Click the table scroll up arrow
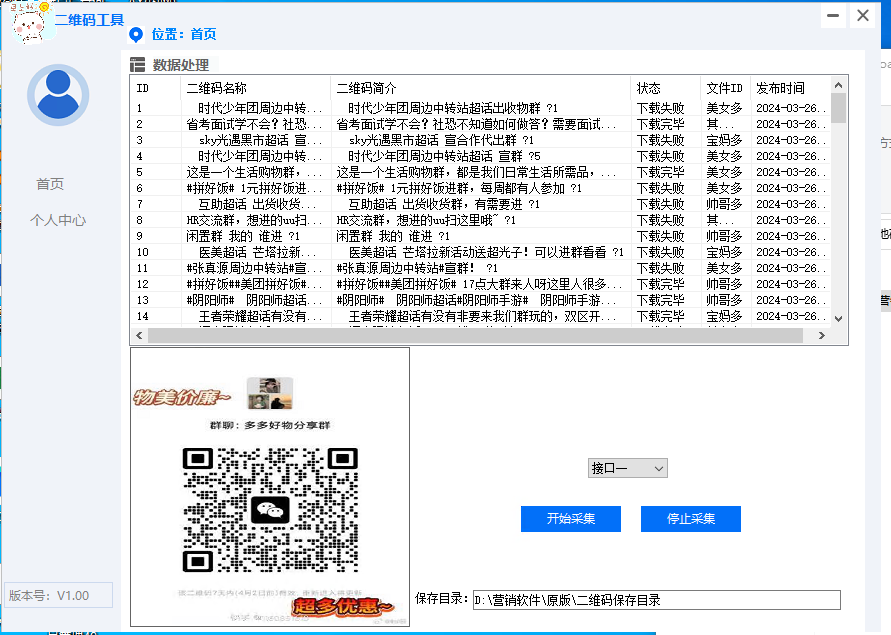 click(x=838, y=85)
